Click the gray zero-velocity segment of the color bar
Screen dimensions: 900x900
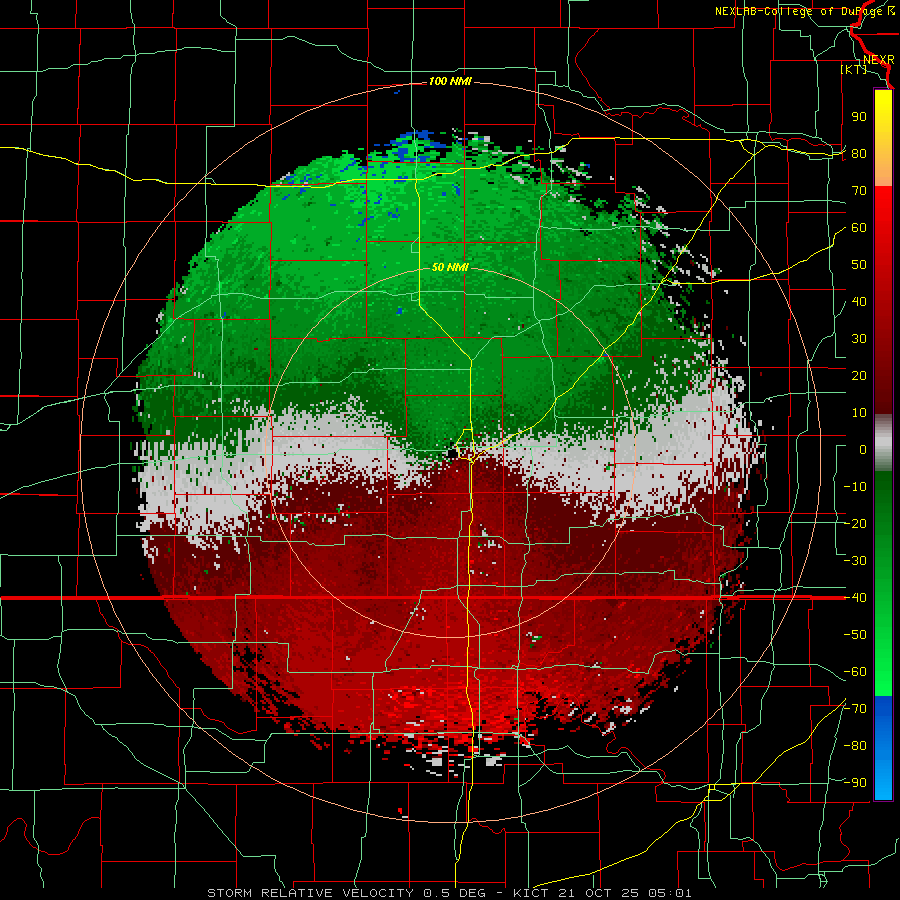click(883, 443)
